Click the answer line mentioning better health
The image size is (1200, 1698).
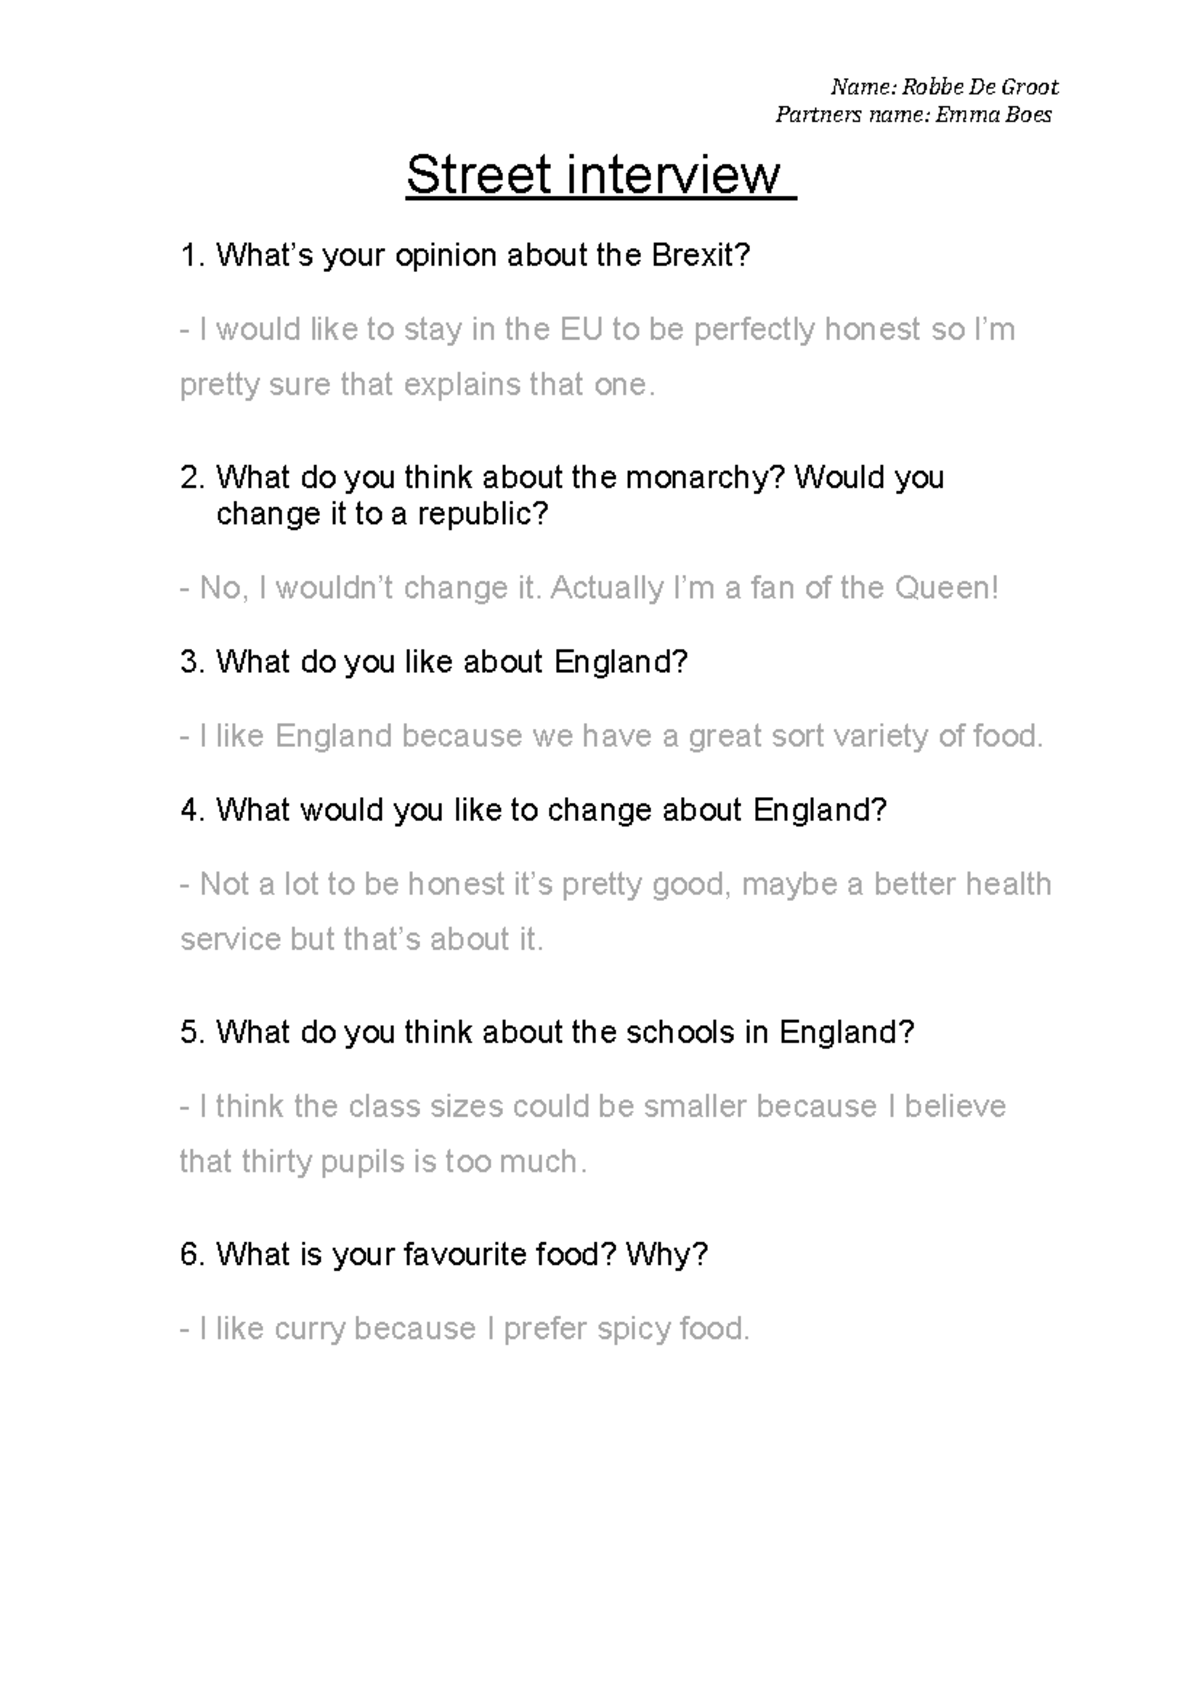(x=615, y=885)
